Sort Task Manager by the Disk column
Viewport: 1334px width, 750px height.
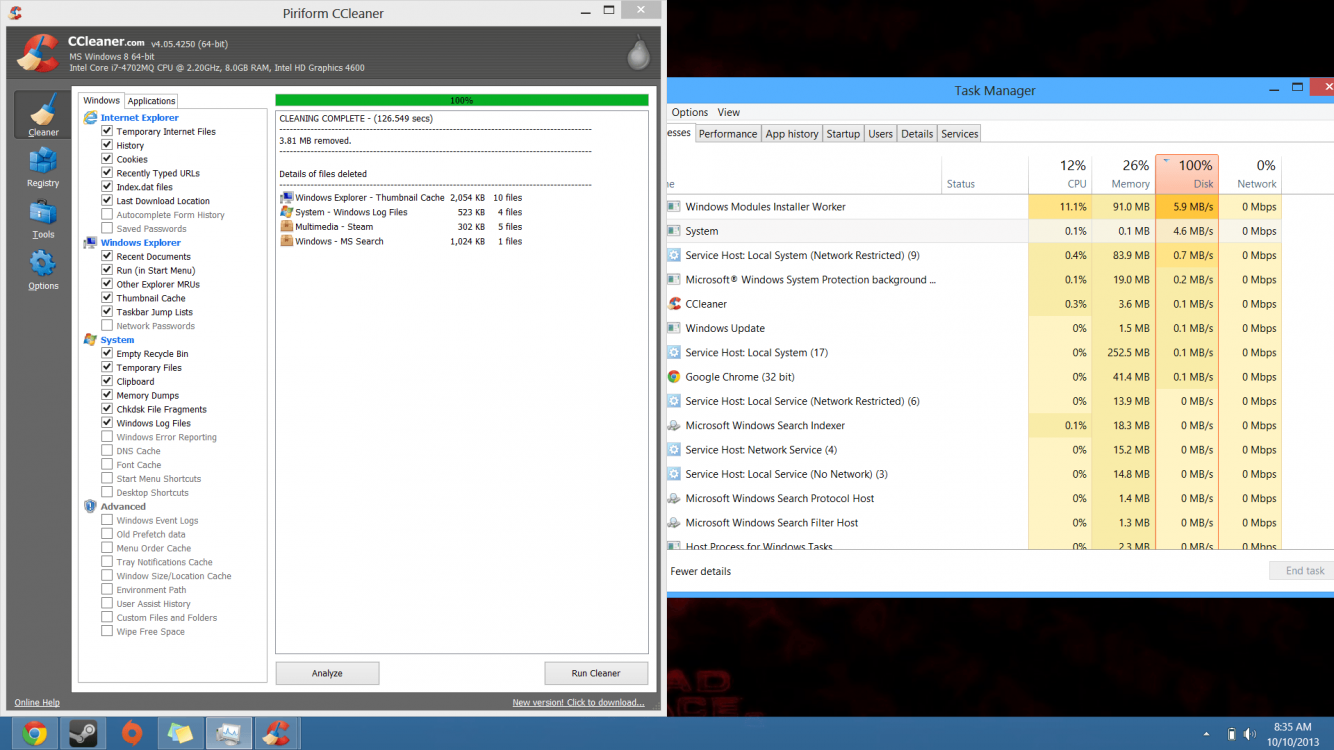(1187, 174)
